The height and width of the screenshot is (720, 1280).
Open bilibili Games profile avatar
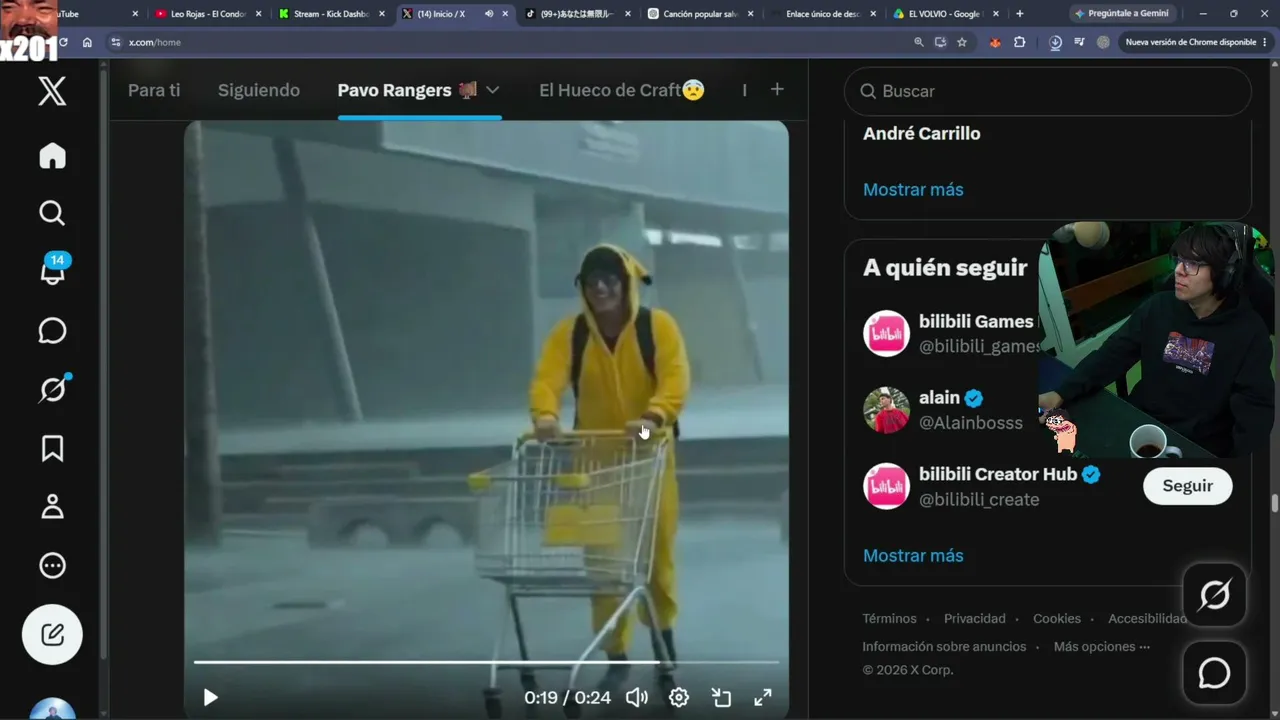(886, 333)
